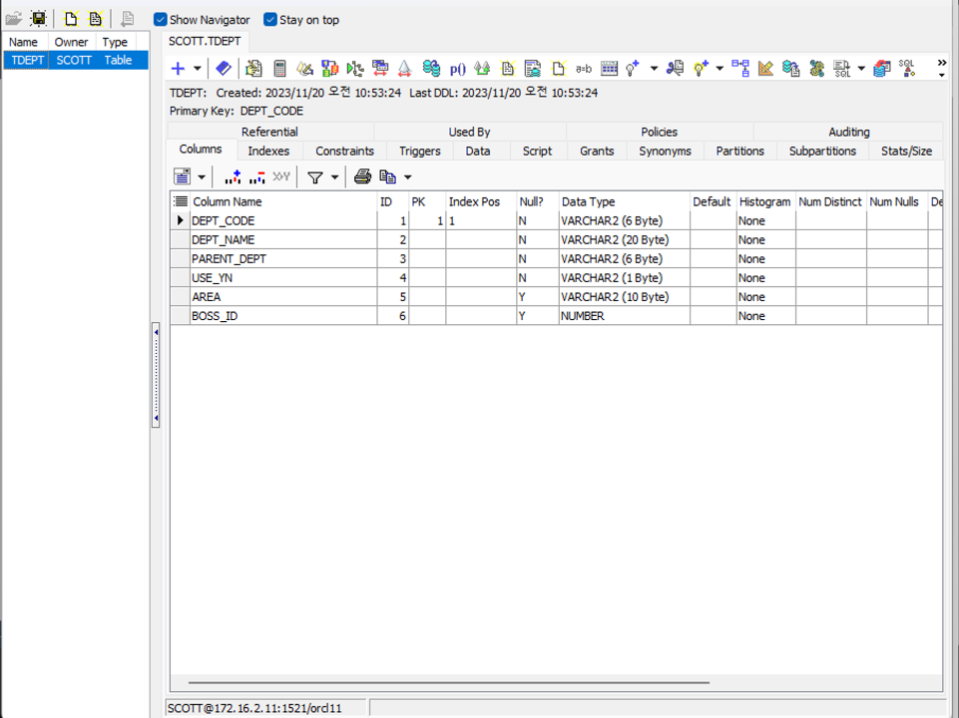Screen dimensions: 959x718
Task: Click the copy to clipboard icon above grid
Action: (388, 177)
